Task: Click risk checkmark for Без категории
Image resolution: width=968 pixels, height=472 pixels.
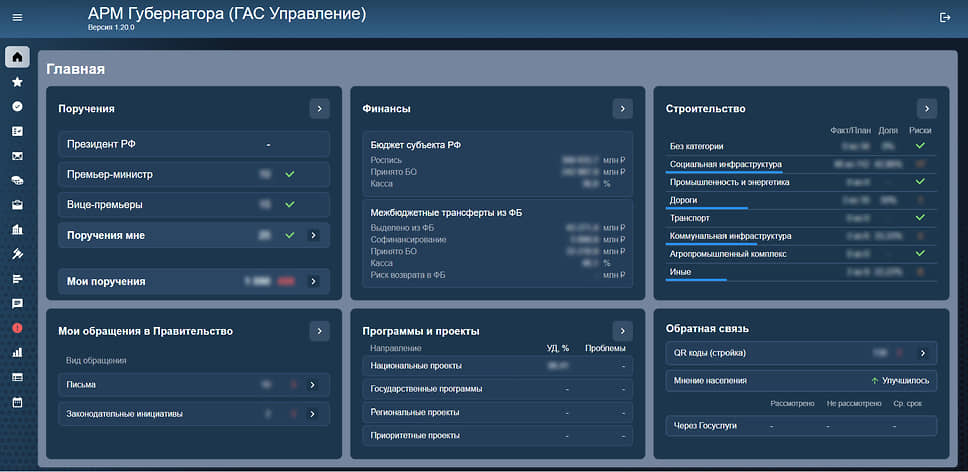Action: [x=920, y=146]
